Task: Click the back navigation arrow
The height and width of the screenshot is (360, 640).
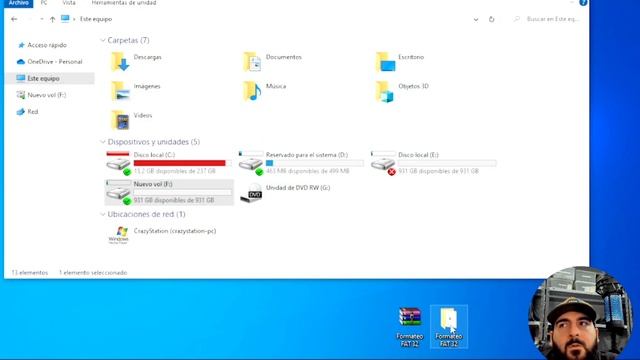Action: [14, 19]
